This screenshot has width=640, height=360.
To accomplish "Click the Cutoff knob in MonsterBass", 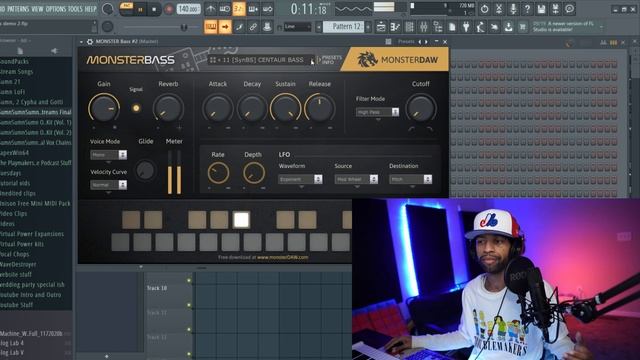I will coord(420,109).
